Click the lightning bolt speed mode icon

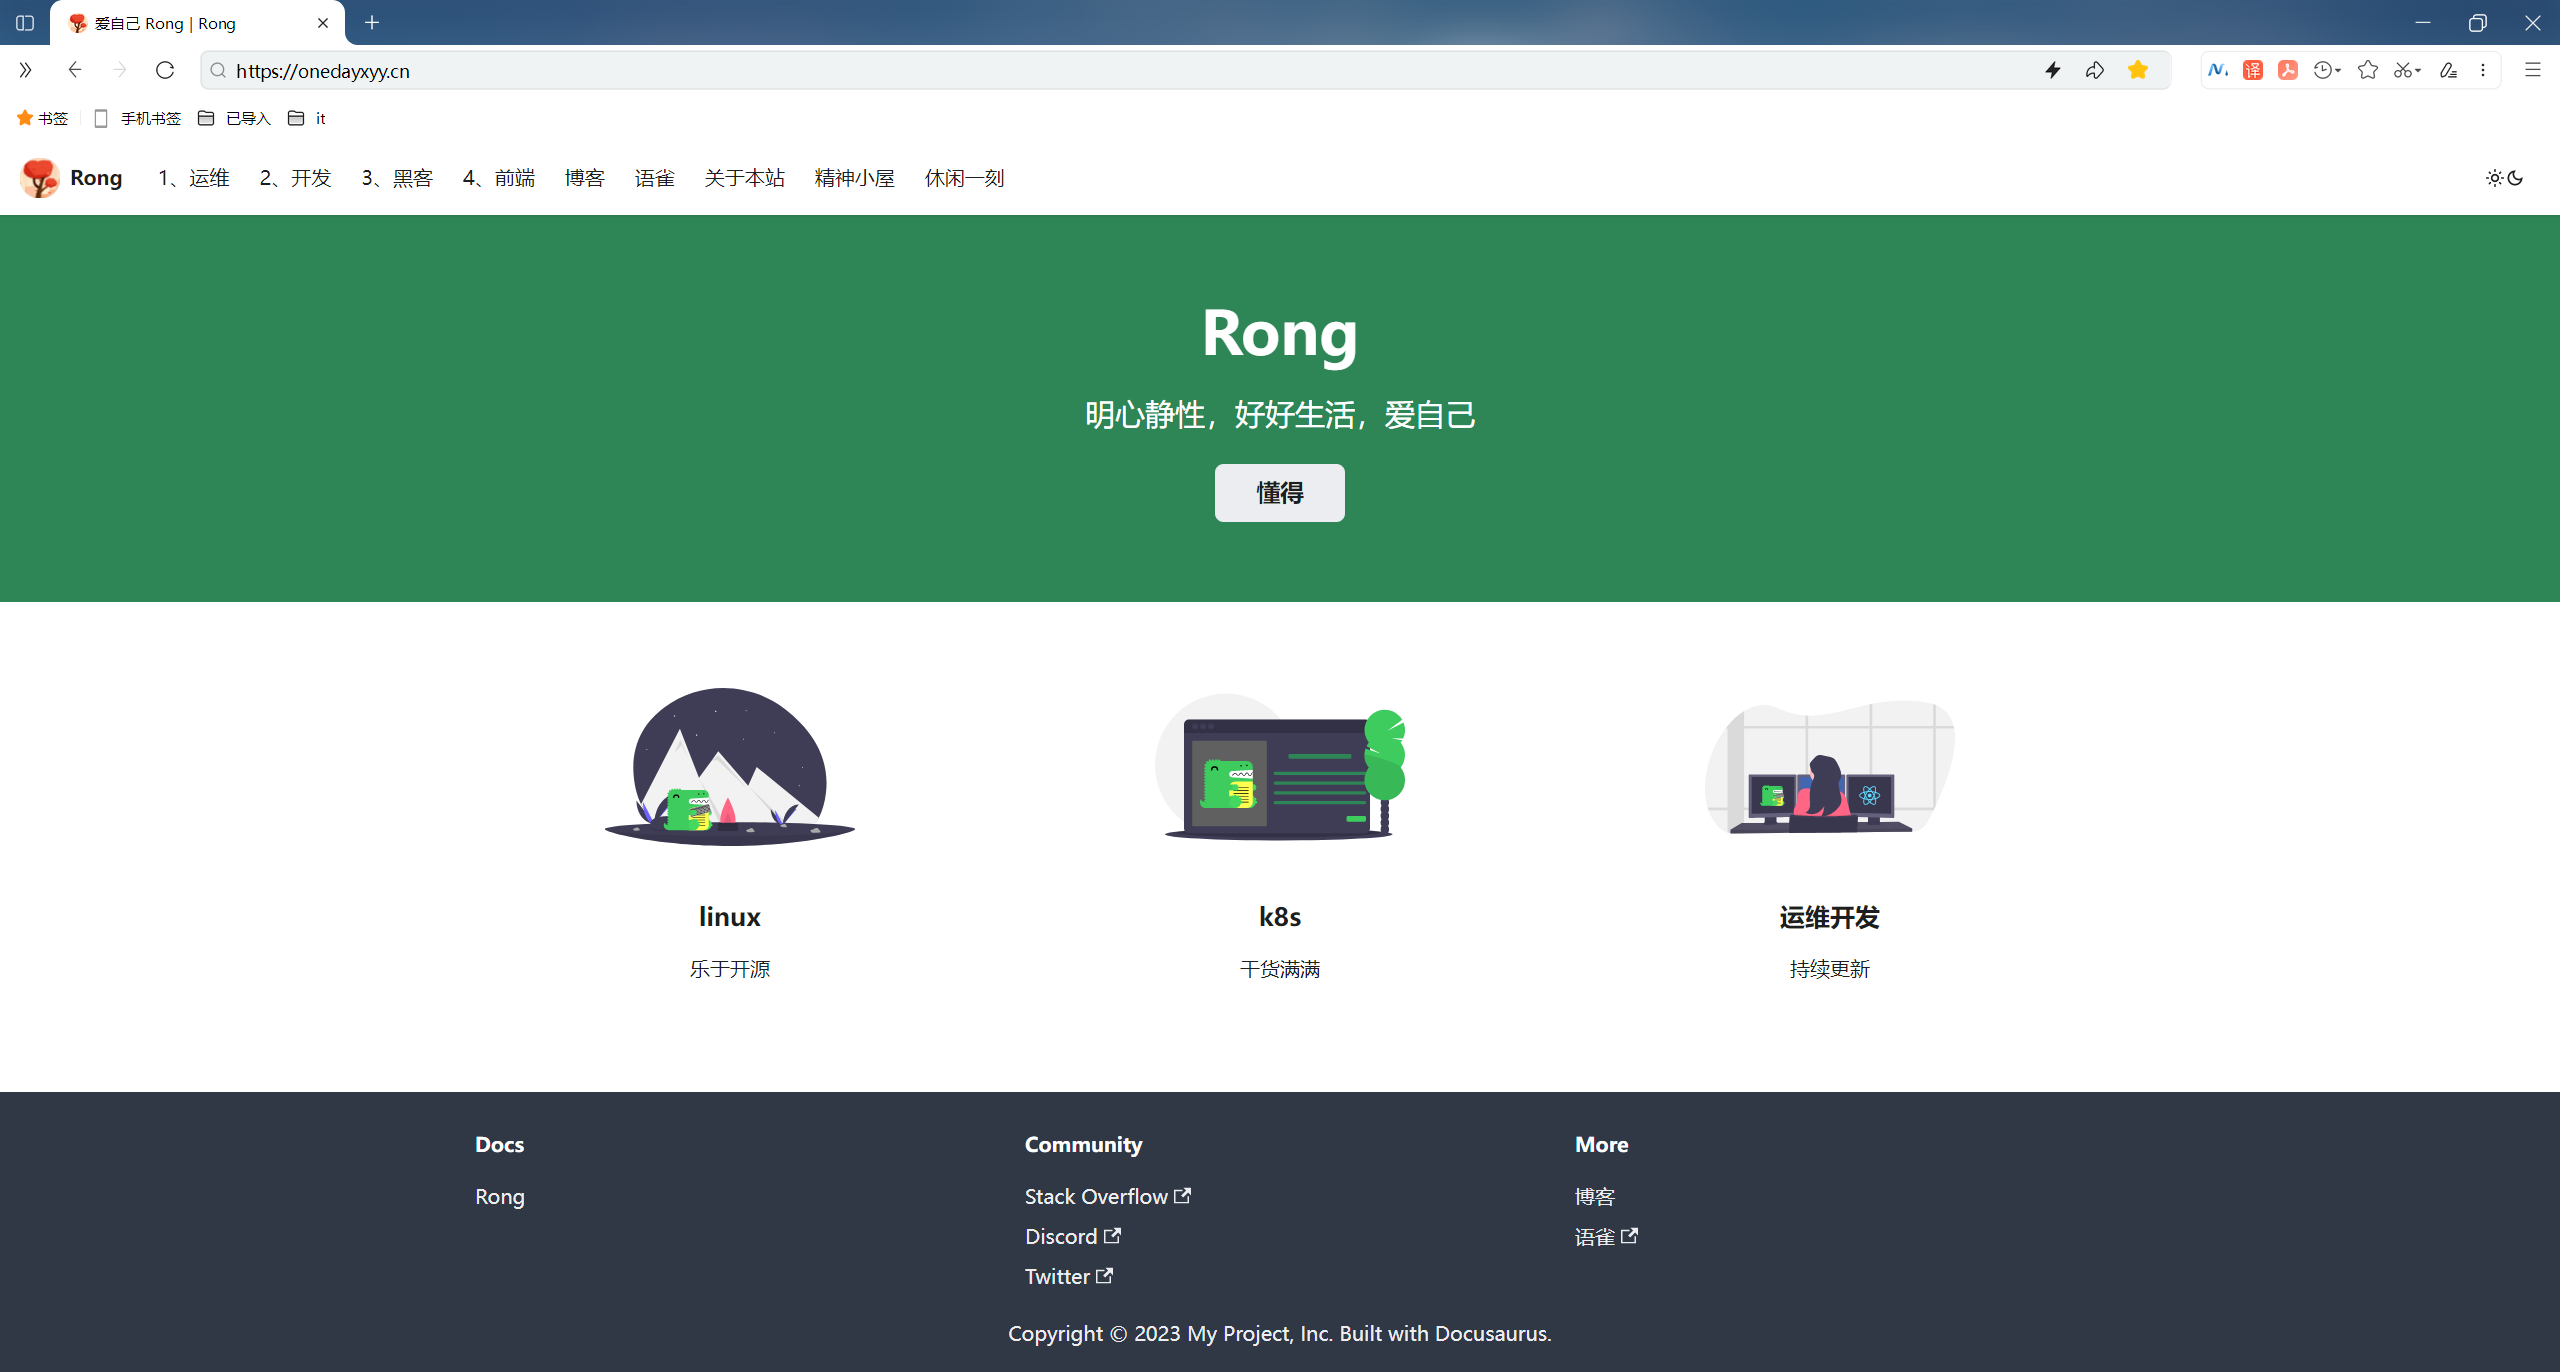coord(2053,70)
